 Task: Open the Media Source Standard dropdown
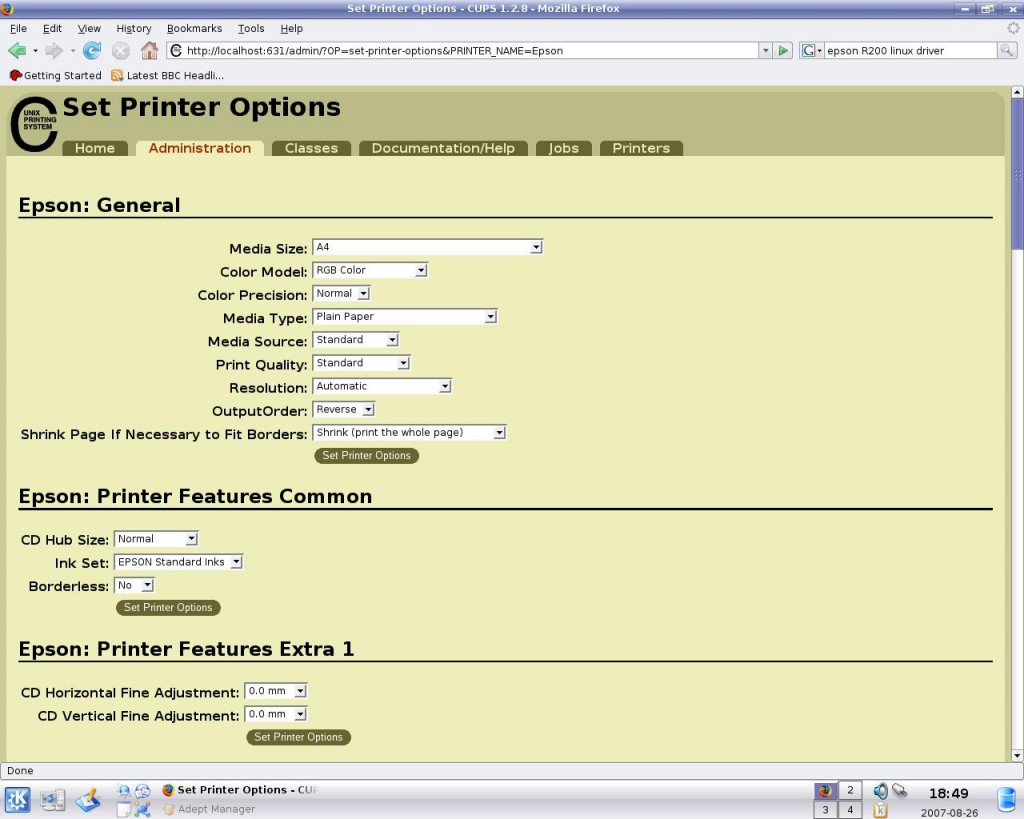[355, 340]
